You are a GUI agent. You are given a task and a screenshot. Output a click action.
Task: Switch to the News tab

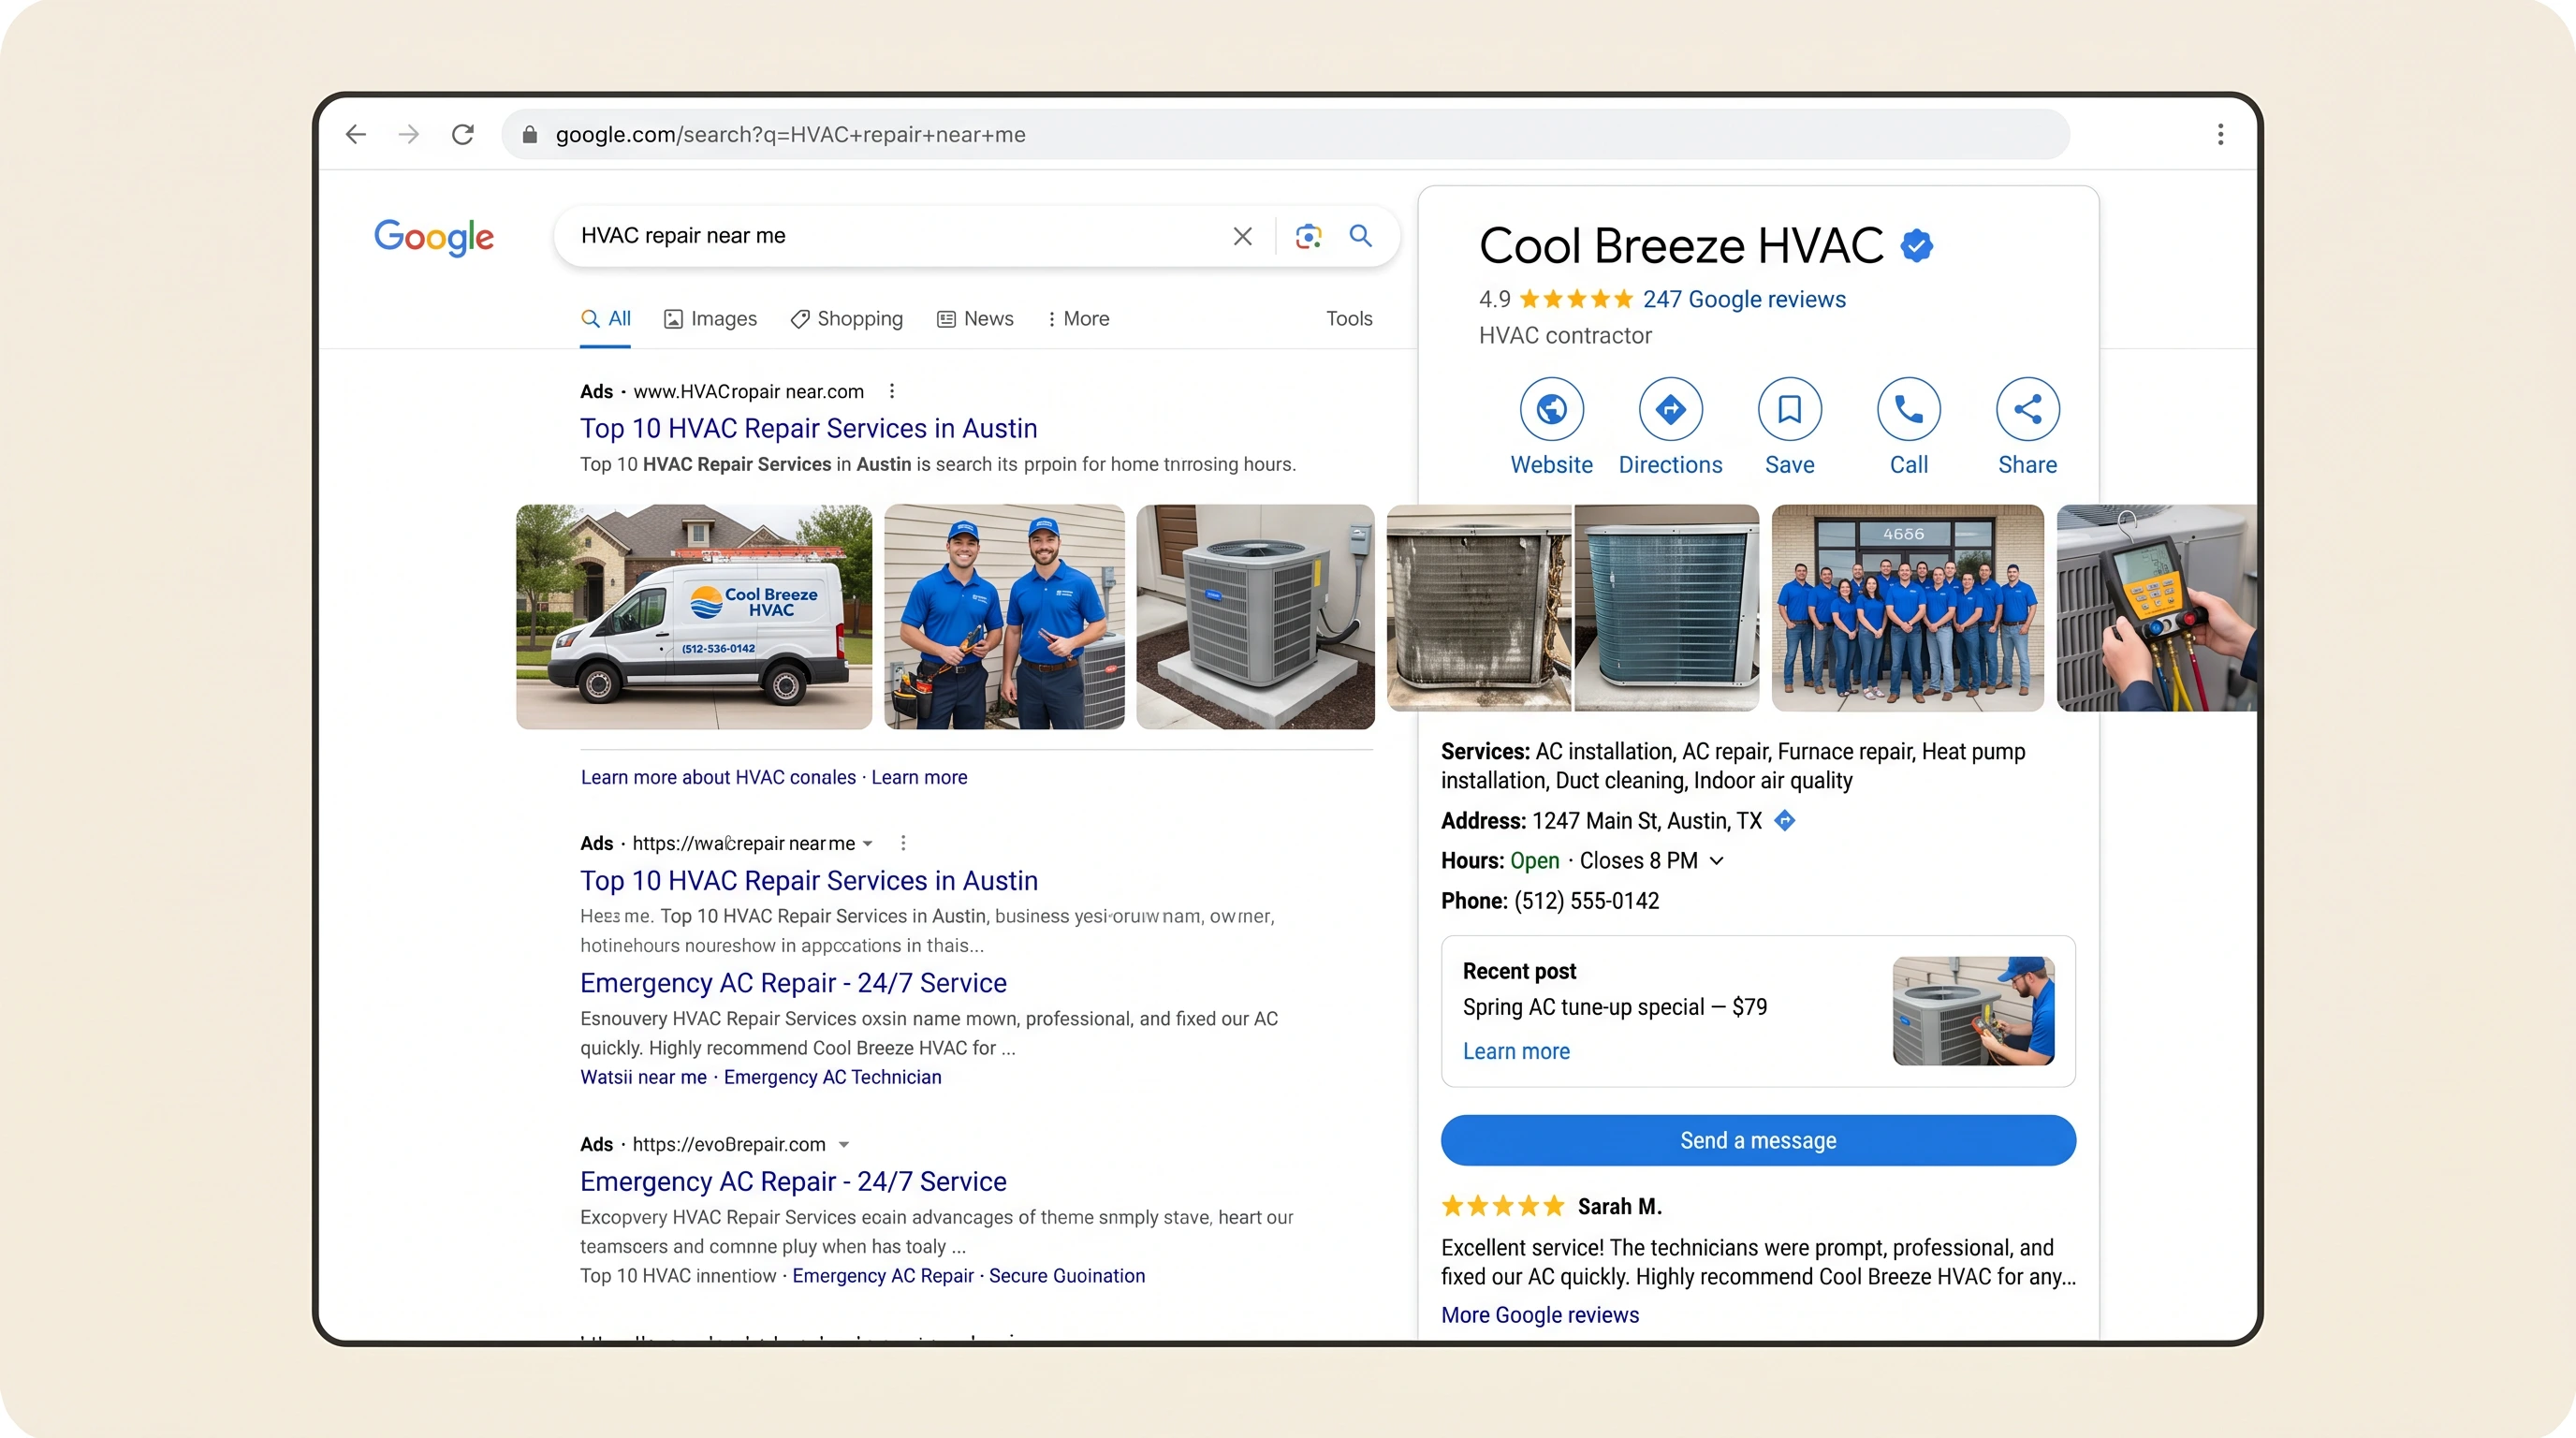tap(975, 318)
